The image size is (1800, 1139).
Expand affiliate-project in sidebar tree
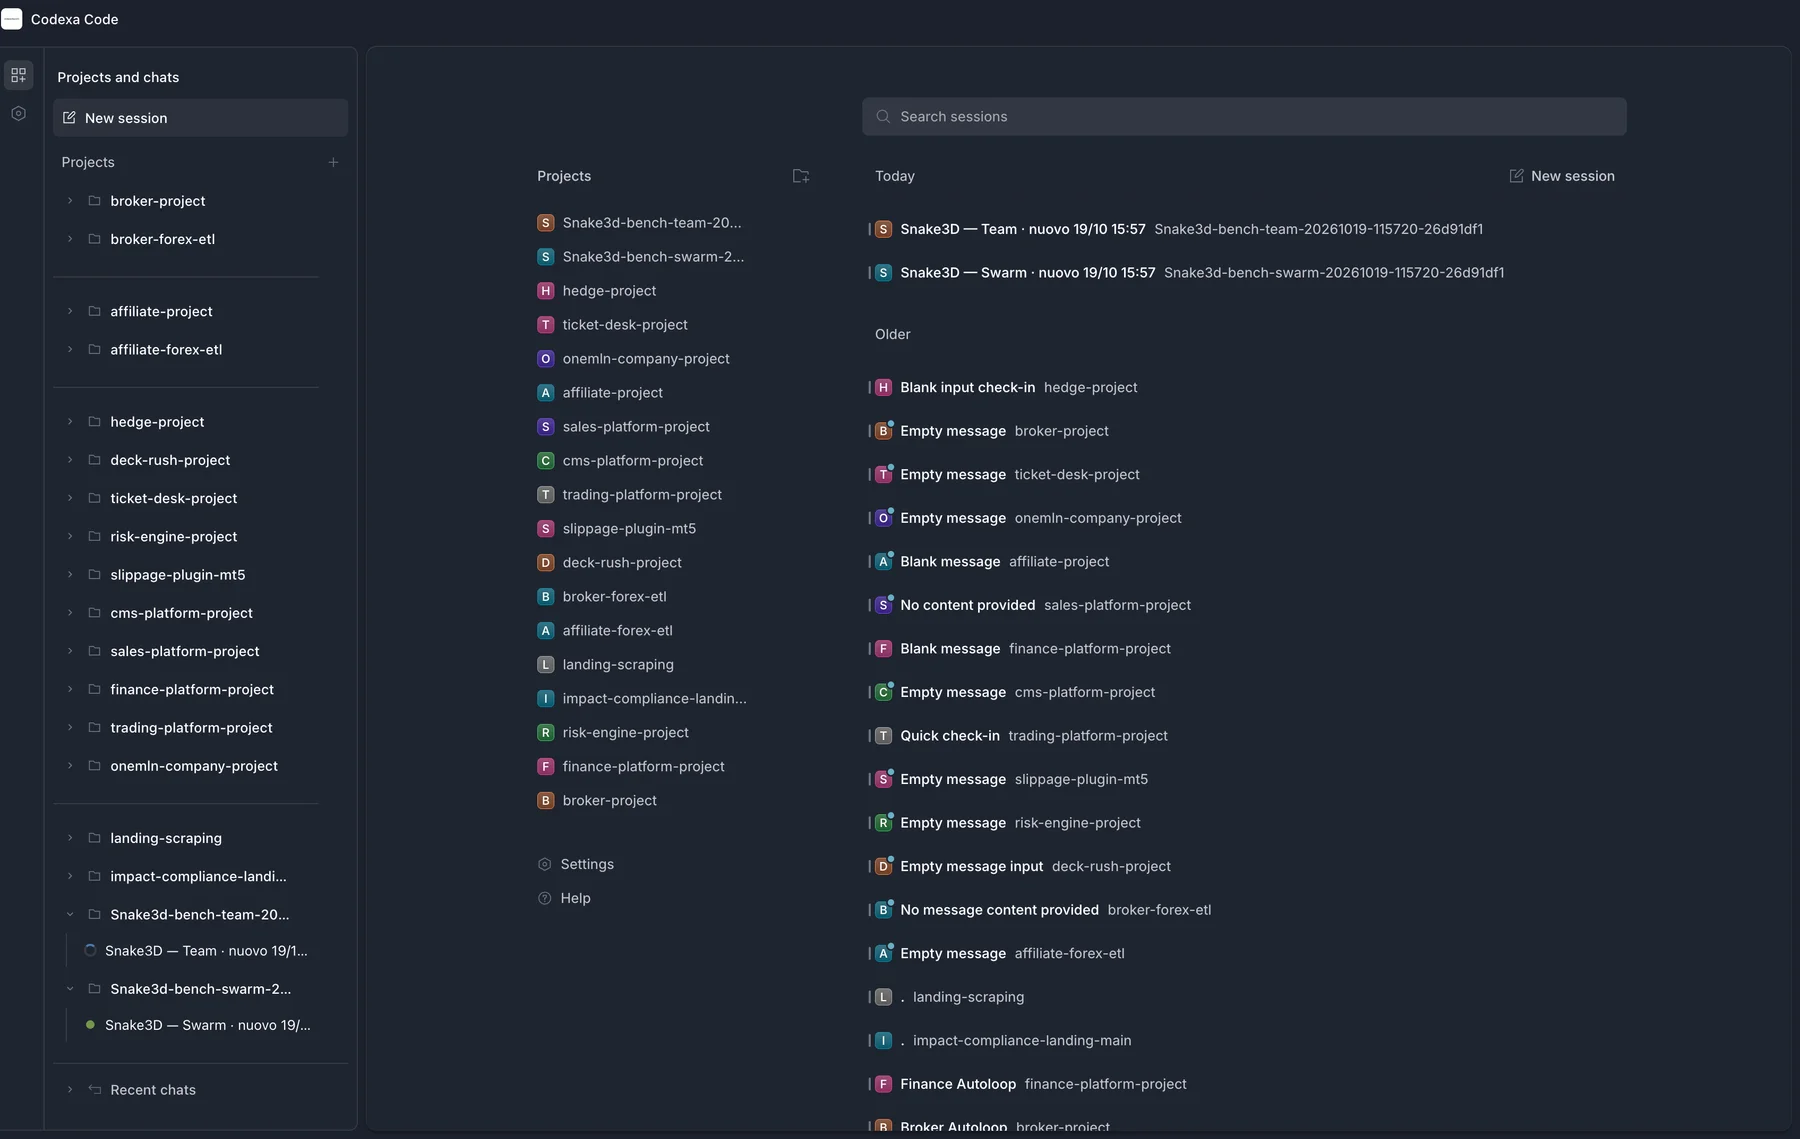(70, 311)
